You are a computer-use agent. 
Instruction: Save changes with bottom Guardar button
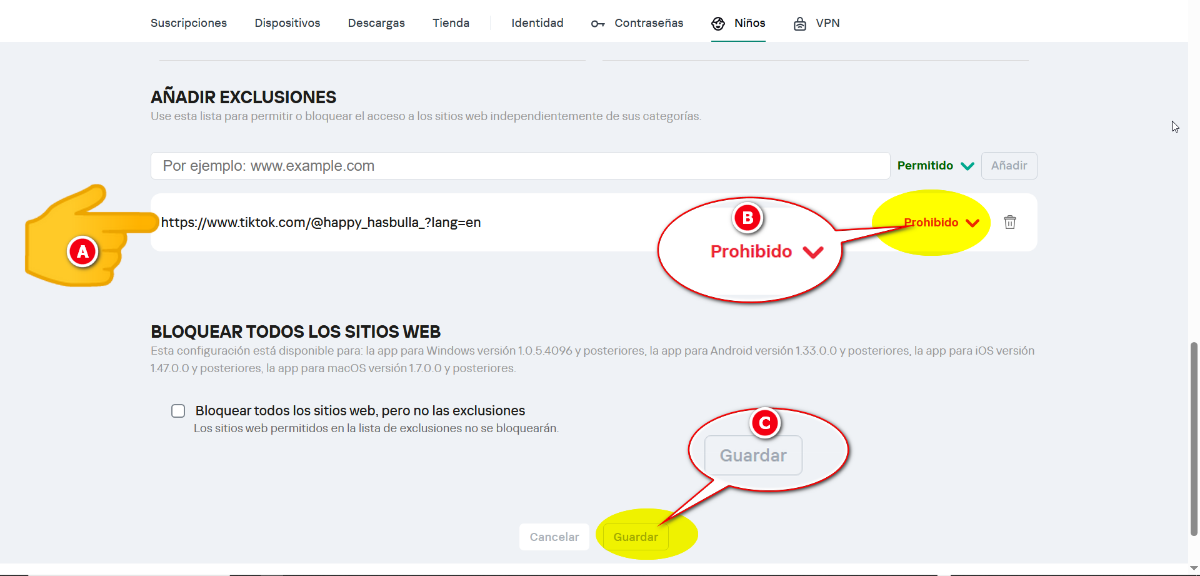click(636, 537)
